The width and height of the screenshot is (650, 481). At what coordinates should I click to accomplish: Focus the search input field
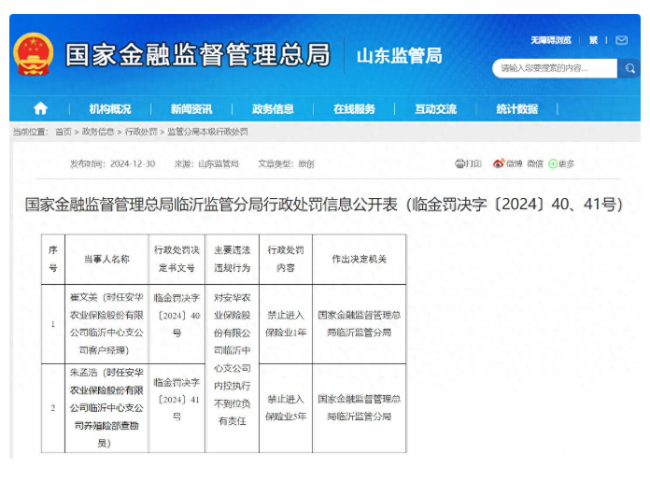(x=555, y=68)
